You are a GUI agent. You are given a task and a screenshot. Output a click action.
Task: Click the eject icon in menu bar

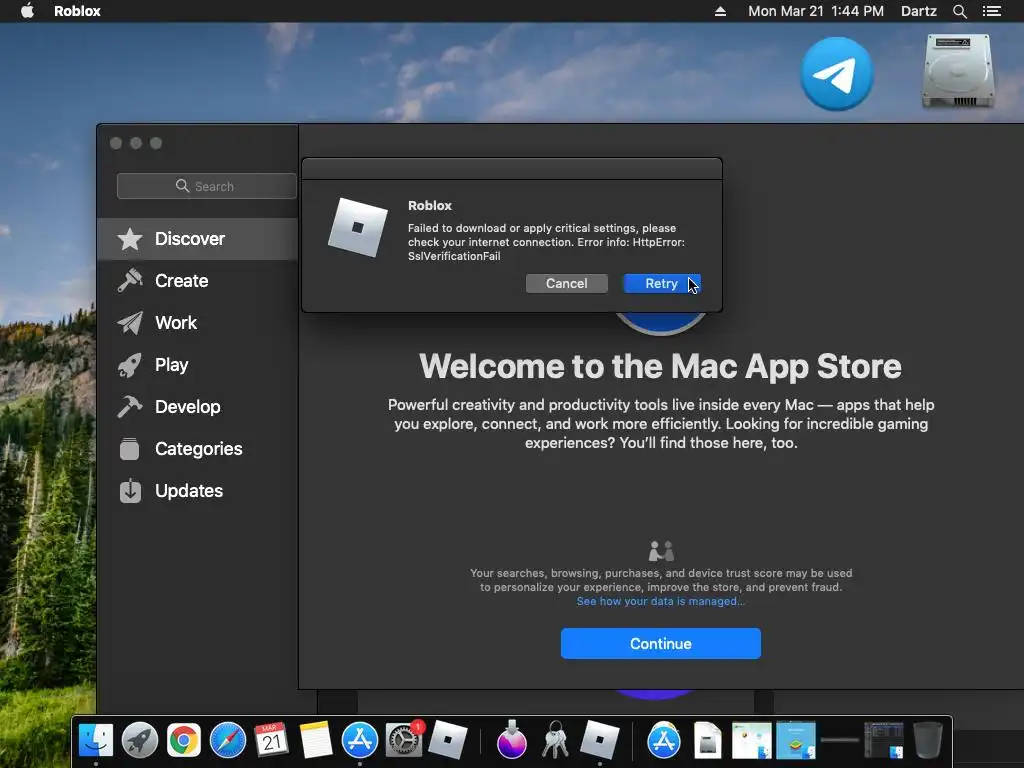pos(720,11)
